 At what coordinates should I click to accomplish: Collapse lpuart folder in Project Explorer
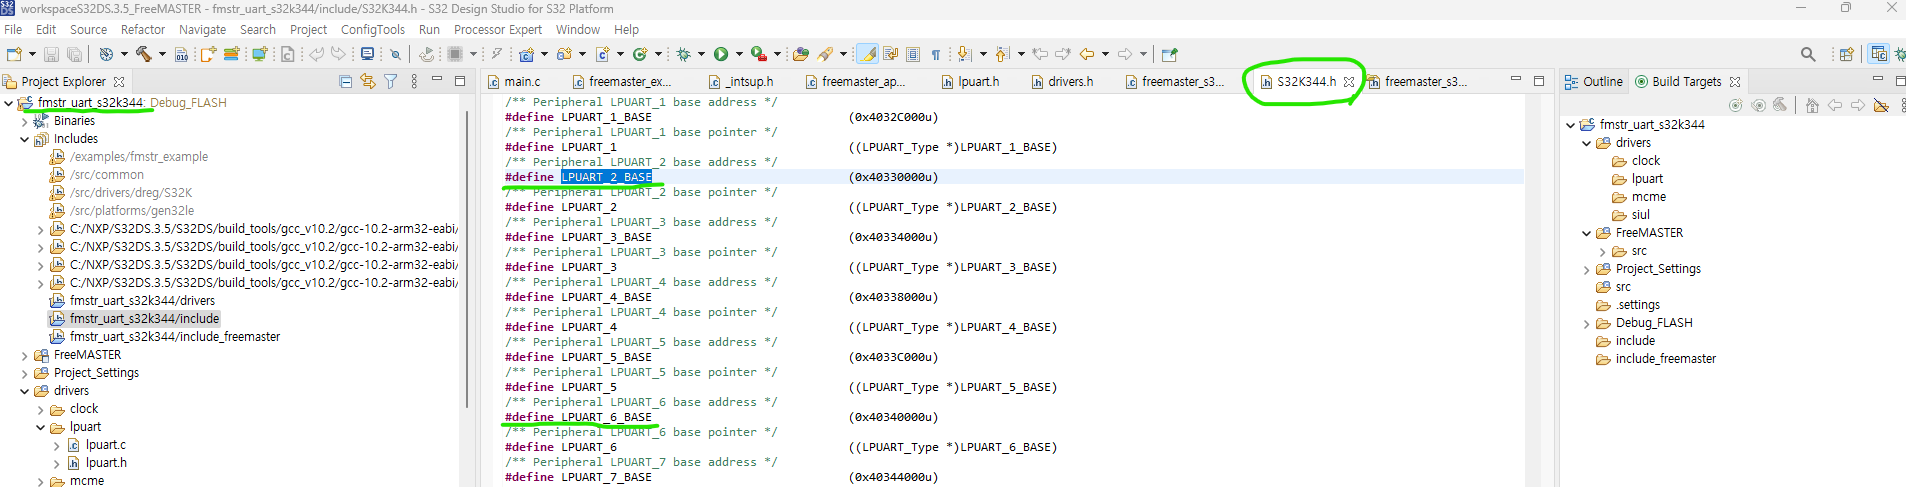[41, 427]
